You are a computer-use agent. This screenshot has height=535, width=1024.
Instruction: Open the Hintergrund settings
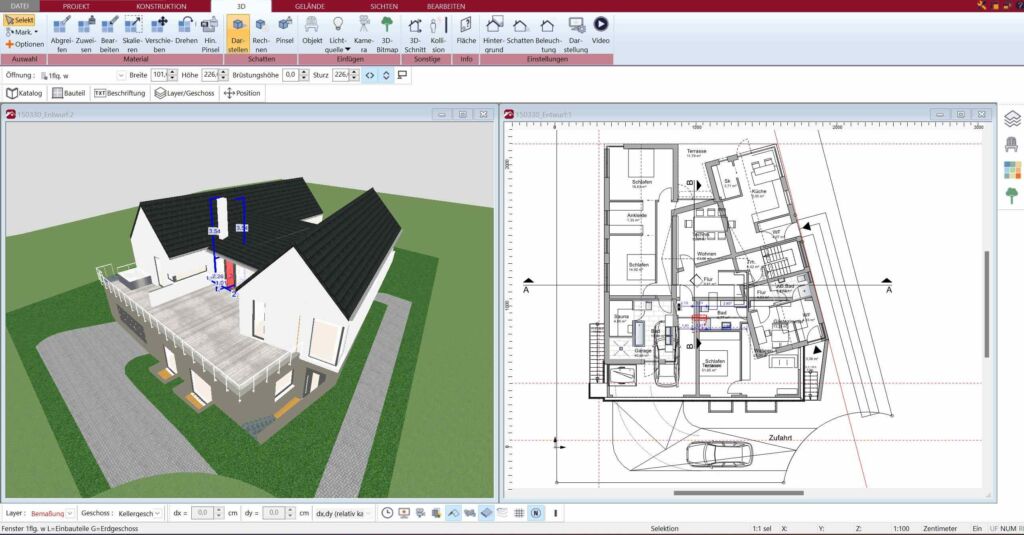[494, 34]
